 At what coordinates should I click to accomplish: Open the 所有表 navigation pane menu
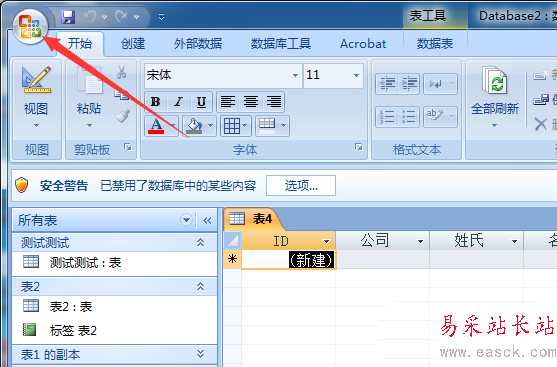pyautogui.click(x=186, y=220)
